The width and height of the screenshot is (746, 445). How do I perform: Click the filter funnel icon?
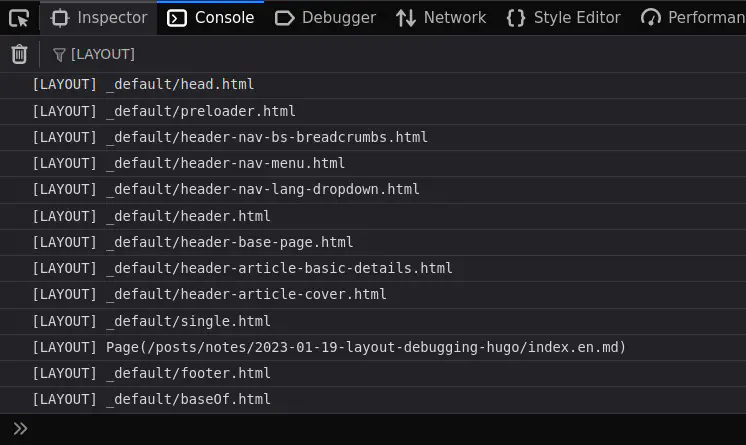59,55
